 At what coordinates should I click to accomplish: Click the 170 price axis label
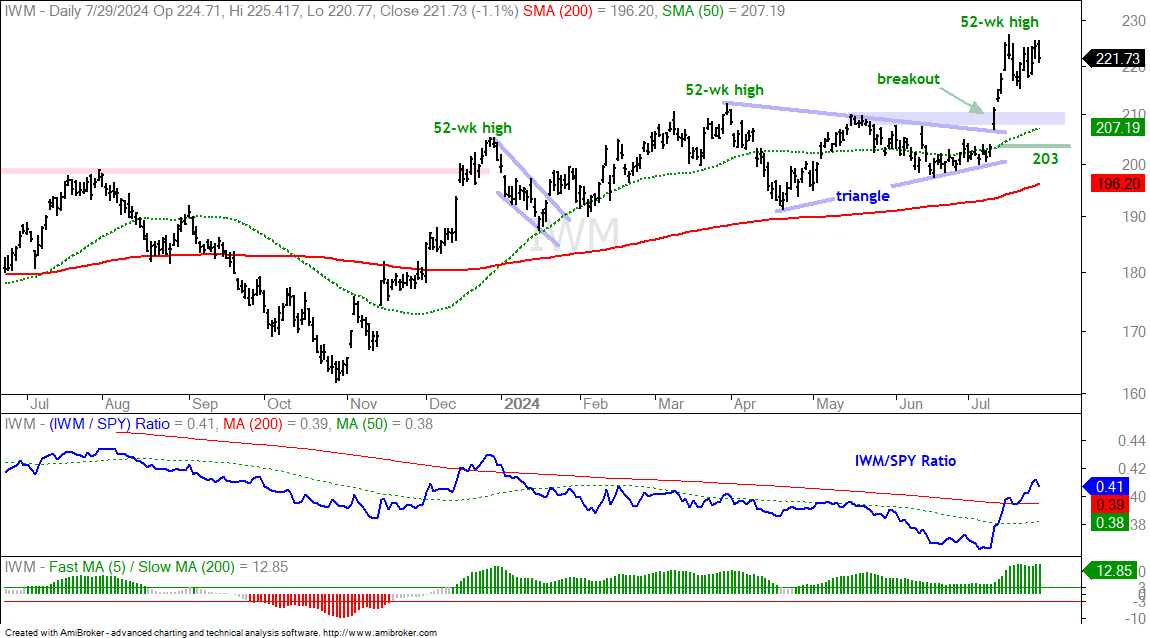[x=1132, y=331]
